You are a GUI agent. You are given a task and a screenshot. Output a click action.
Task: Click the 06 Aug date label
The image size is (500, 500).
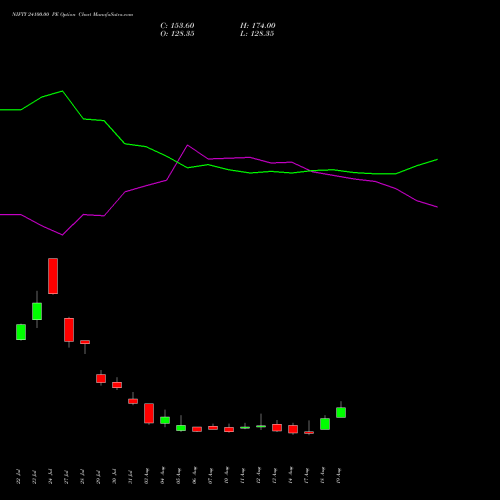click(194, 476)
